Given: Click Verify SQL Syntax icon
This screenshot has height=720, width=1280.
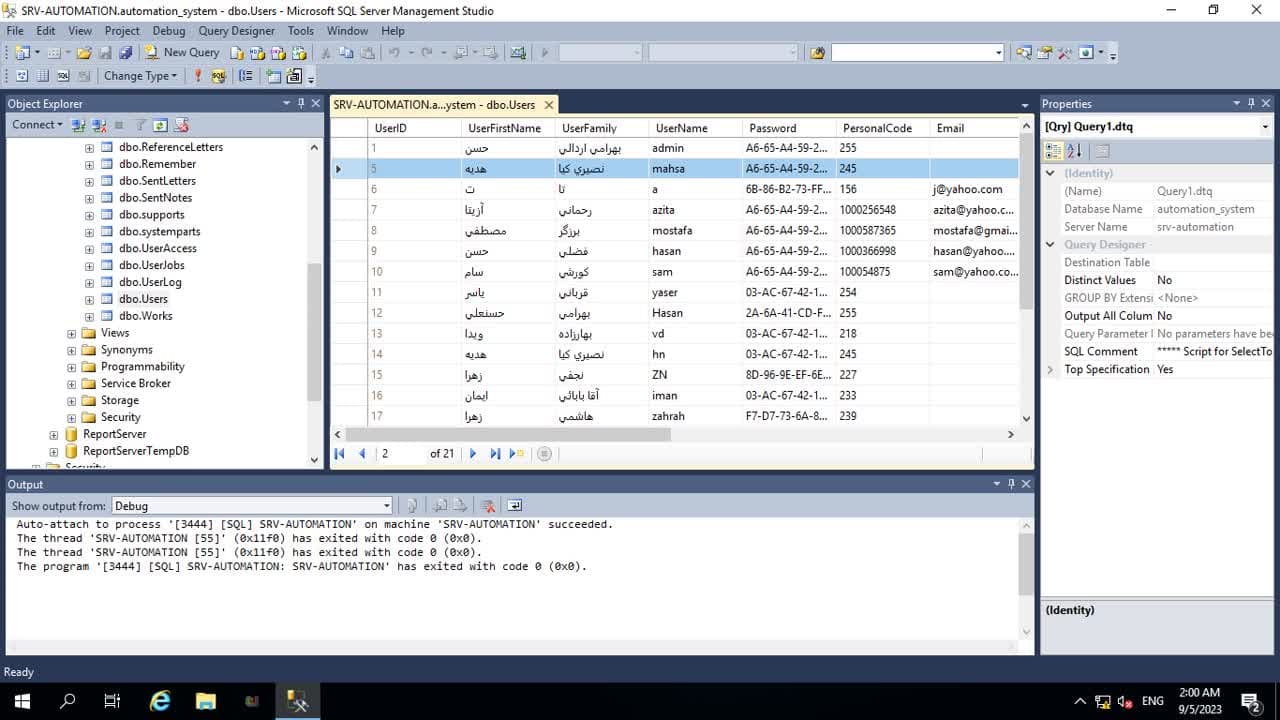Looking at the screenshot, I should click(x=219, y=76).
